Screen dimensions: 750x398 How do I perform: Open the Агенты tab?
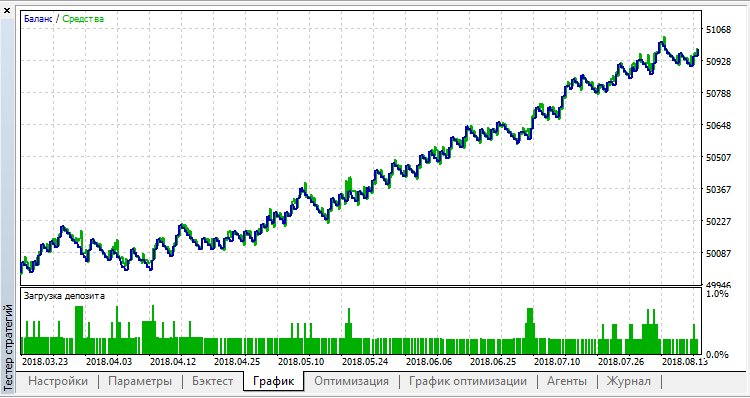pyautogui.click(x=567, y=381)
